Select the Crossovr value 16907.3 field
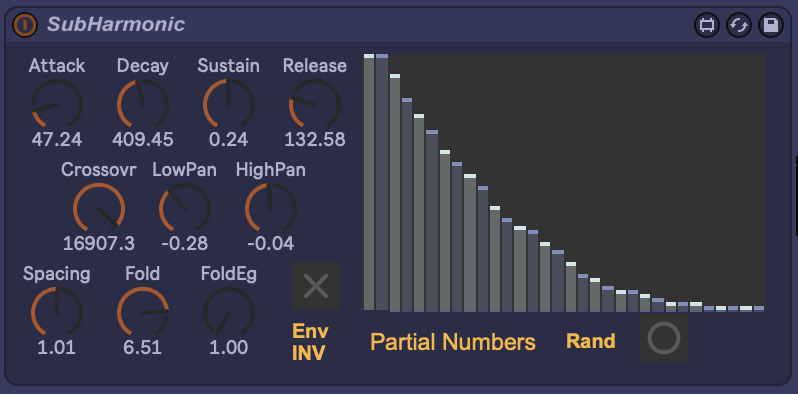Screen dimensions: 798x394 pyautogui.click(x=99, y=244)
